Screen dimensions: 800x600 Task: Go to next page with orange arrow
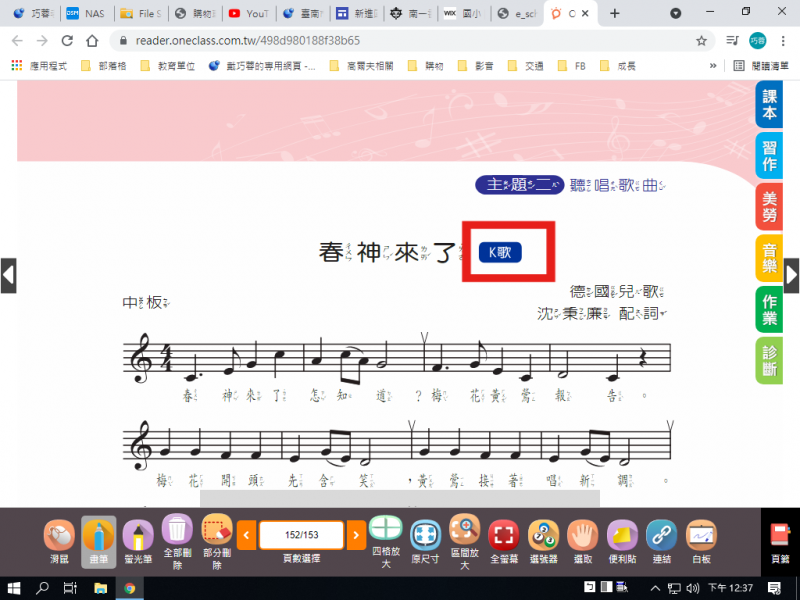click(356, 536)
